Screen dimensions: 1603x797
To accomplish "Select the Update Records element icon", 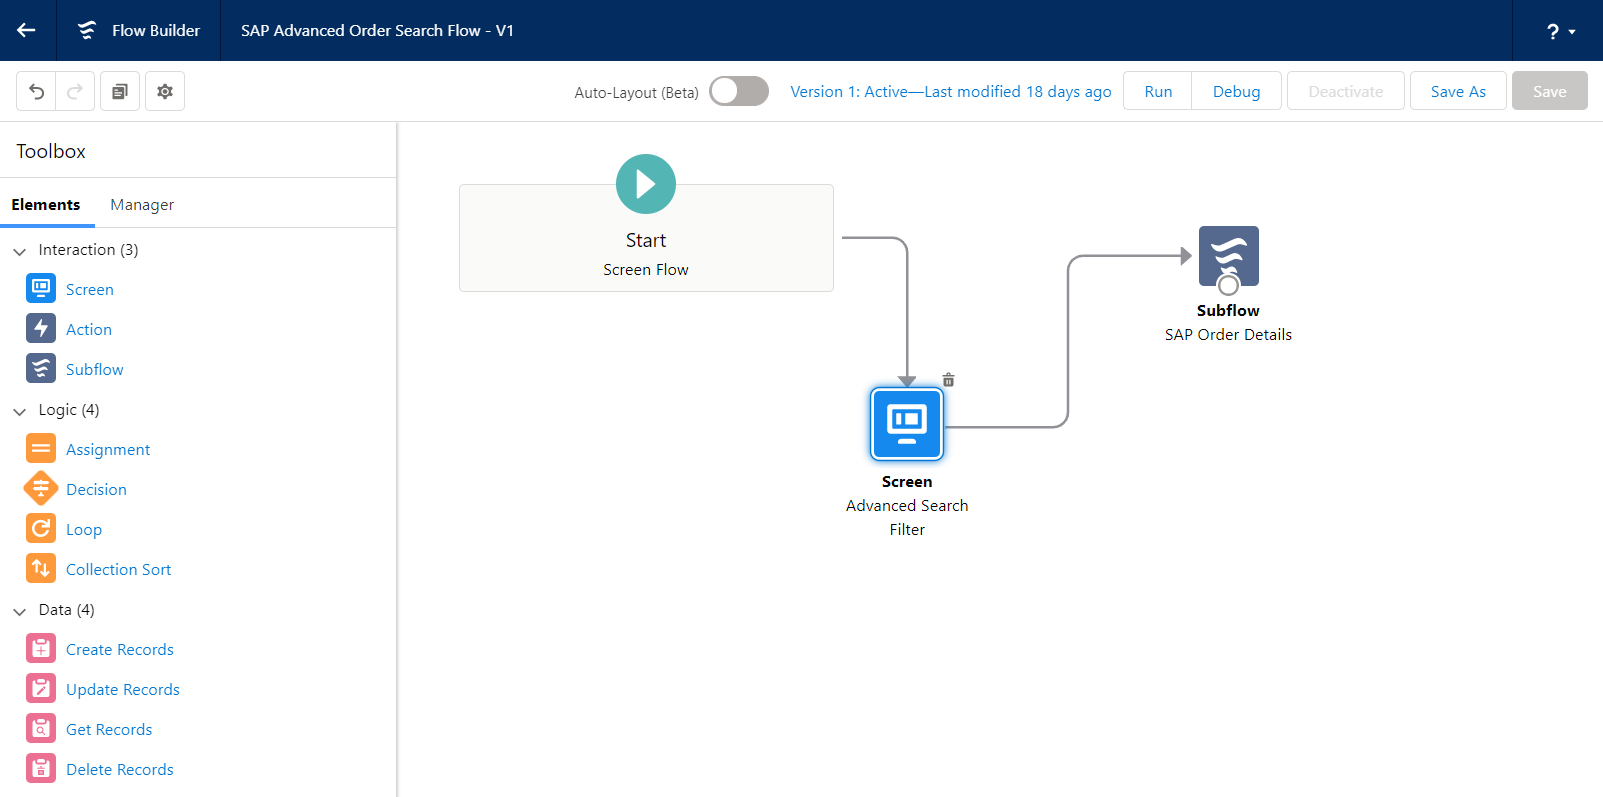I will [41, 688].
